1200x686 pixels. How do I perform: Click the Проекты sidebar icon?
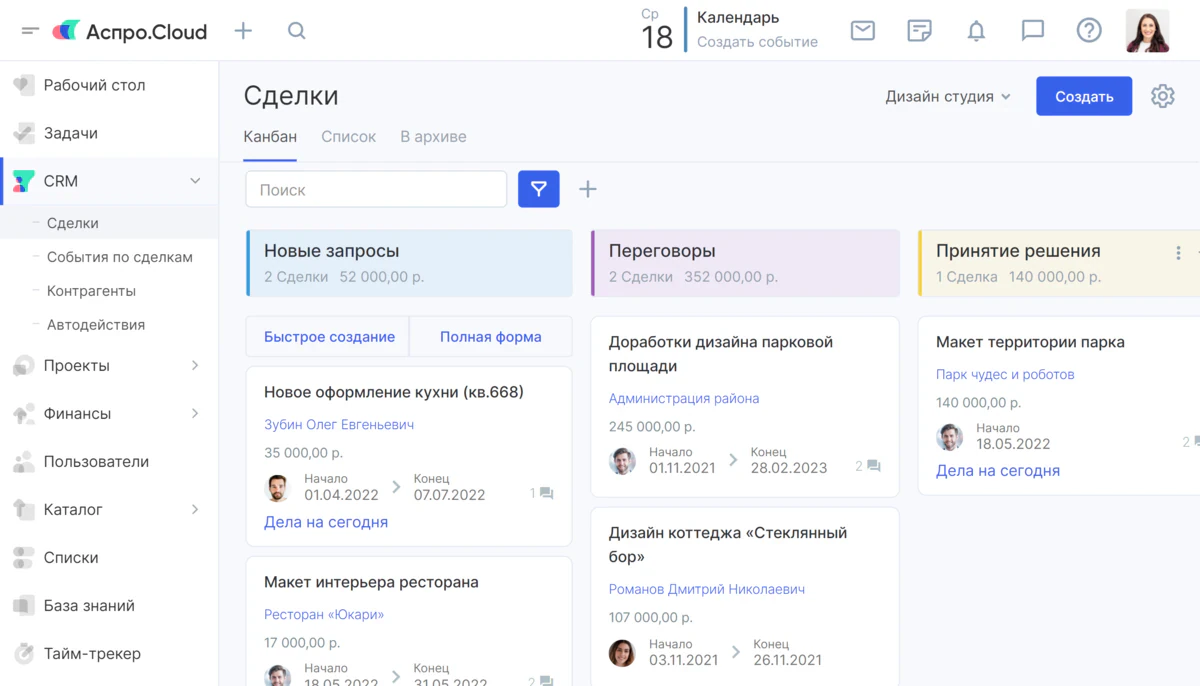pyautogui.click(x=24, y=366)
